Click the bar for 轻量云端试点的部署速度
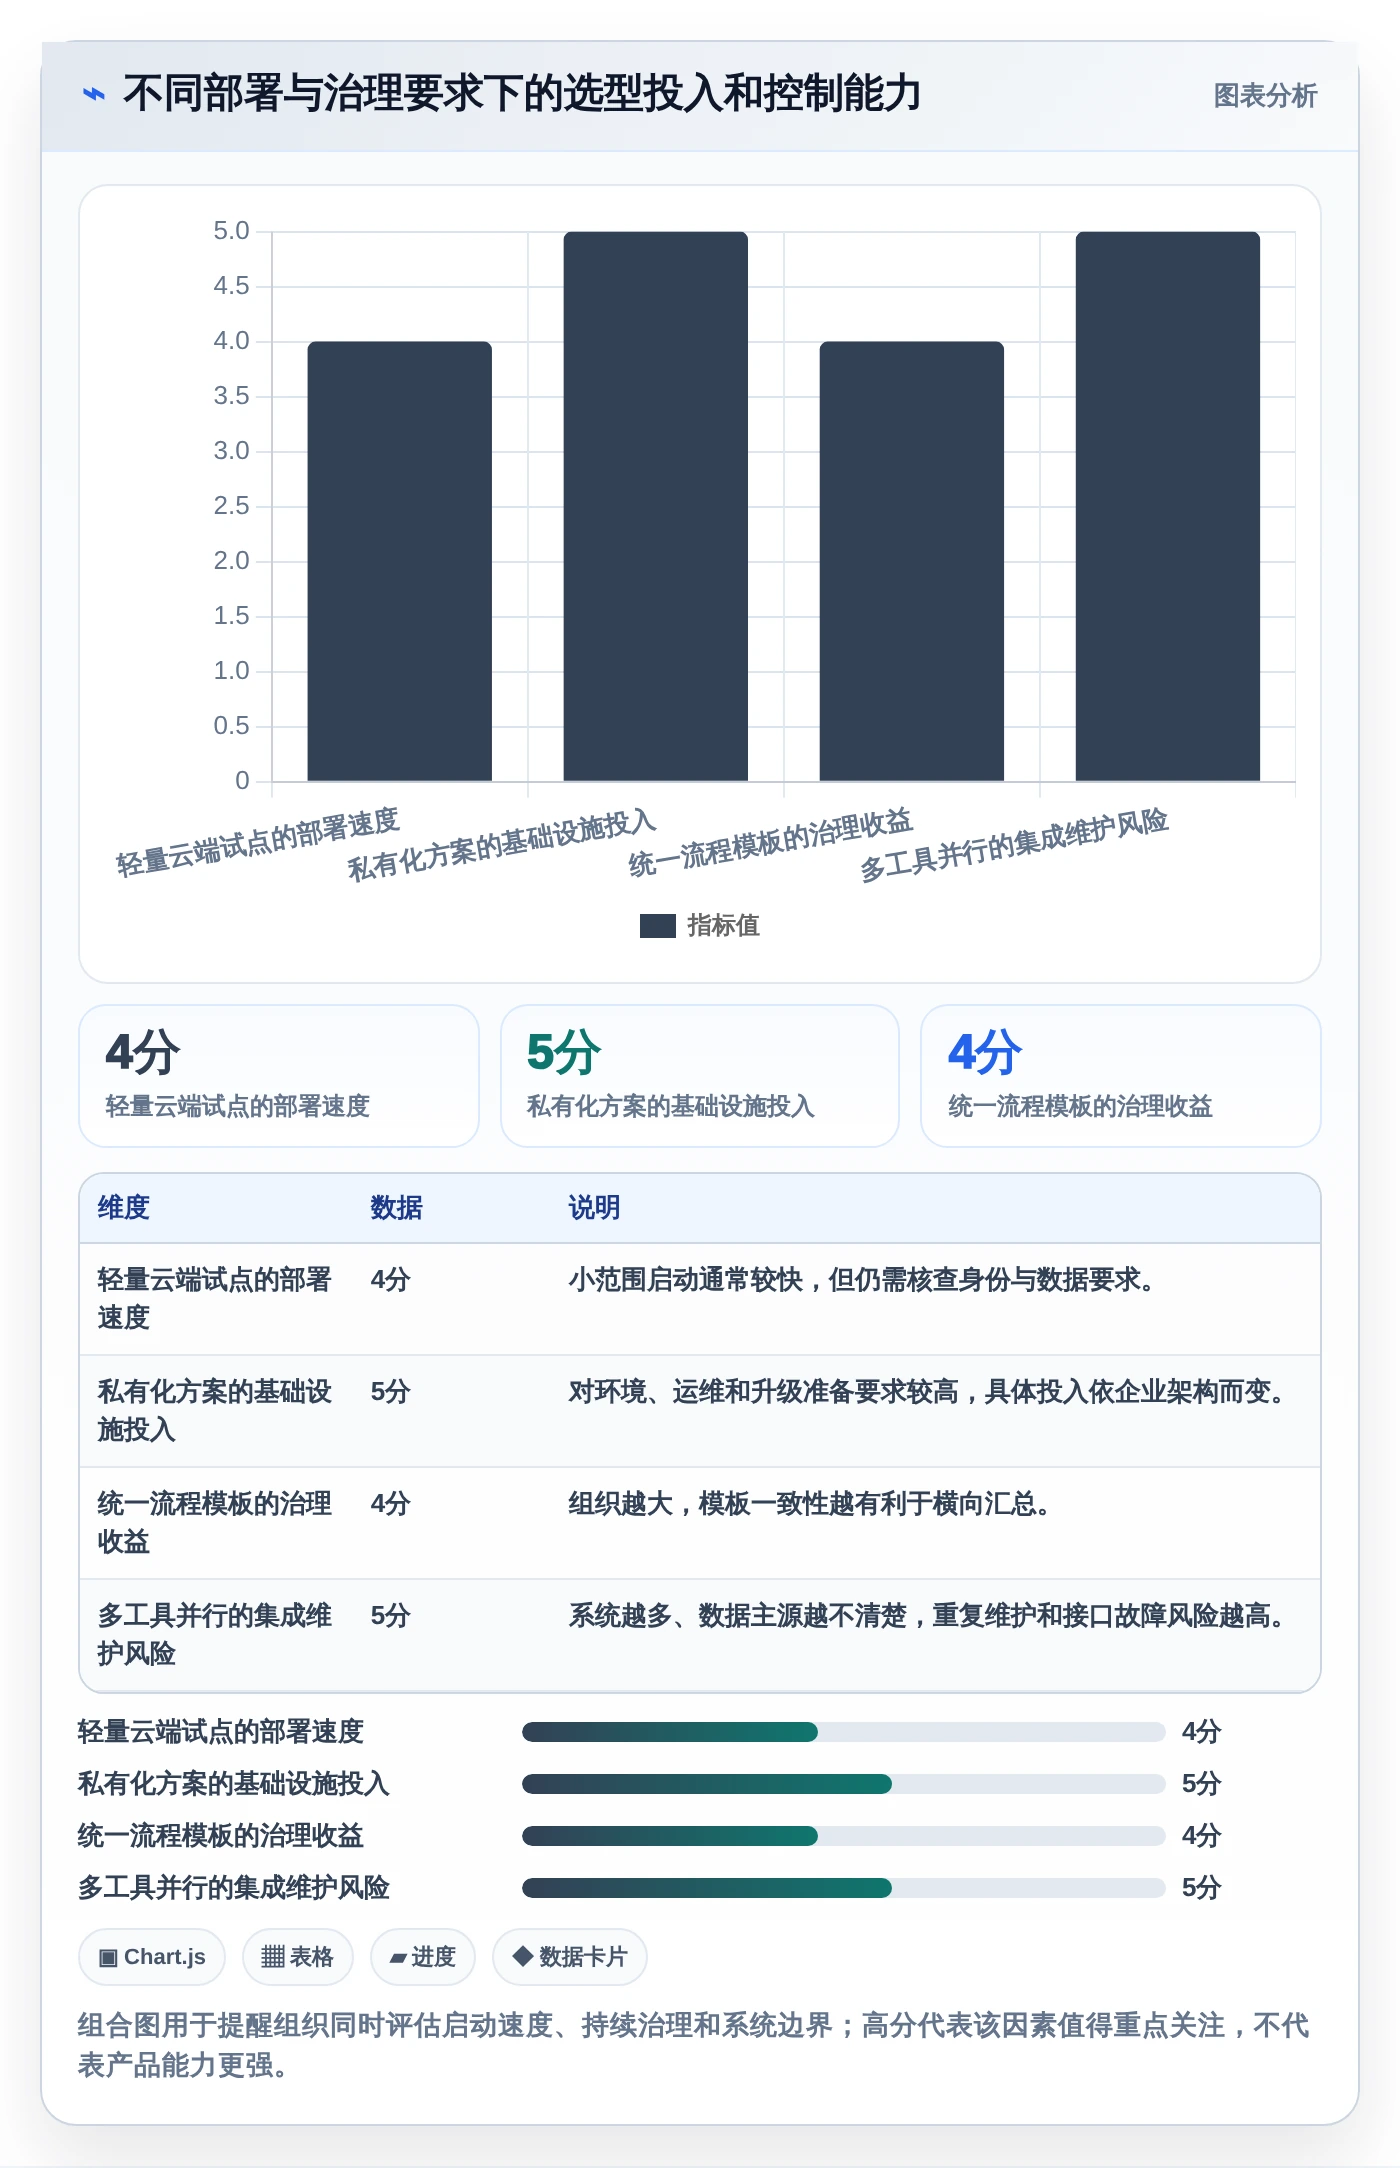Image resolution: width=1400 pixels, height=2168 pixels. [x=400, y=561]
